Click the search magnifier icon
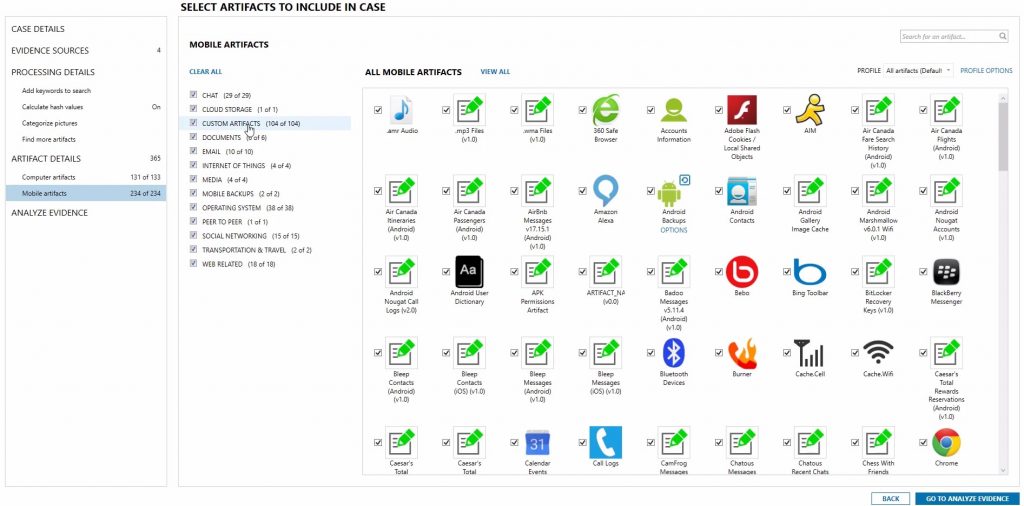Screen dimensions: 1024x506 pos(1002,37)
